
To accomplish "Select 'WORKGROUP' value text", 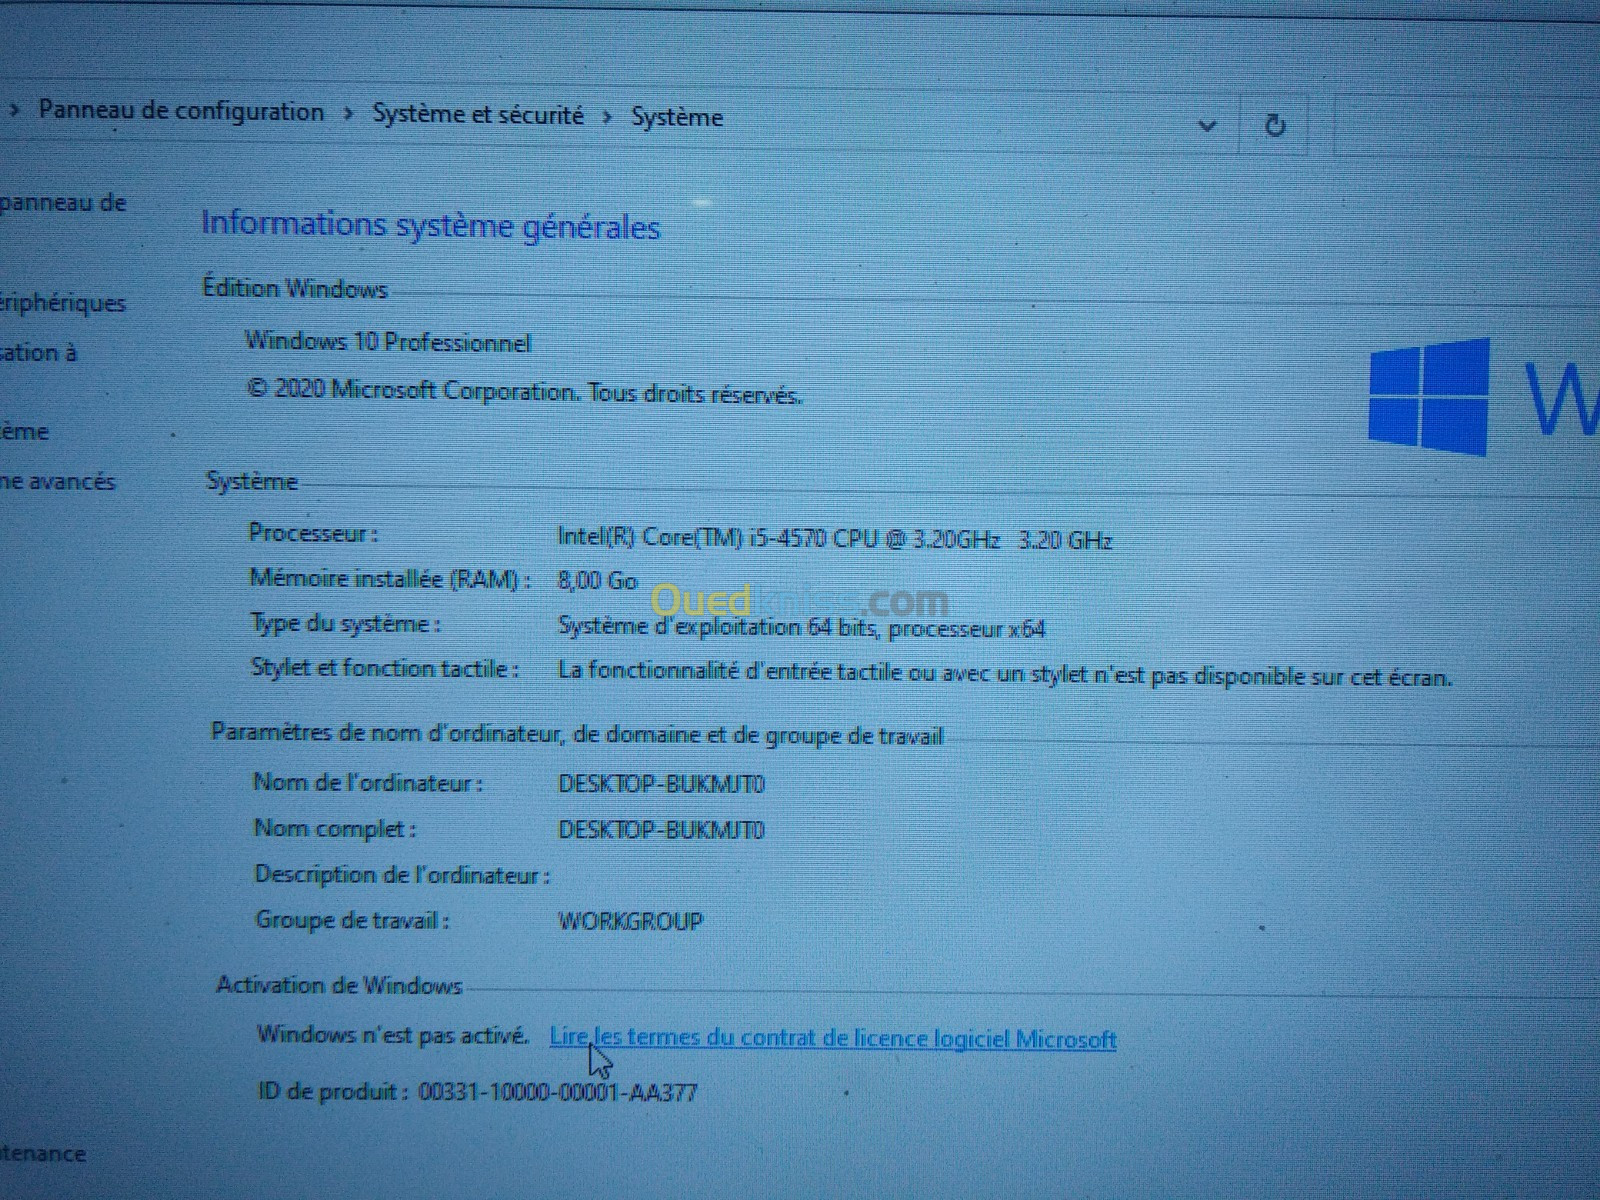I will pyautogui.click(x=630, y=921).
